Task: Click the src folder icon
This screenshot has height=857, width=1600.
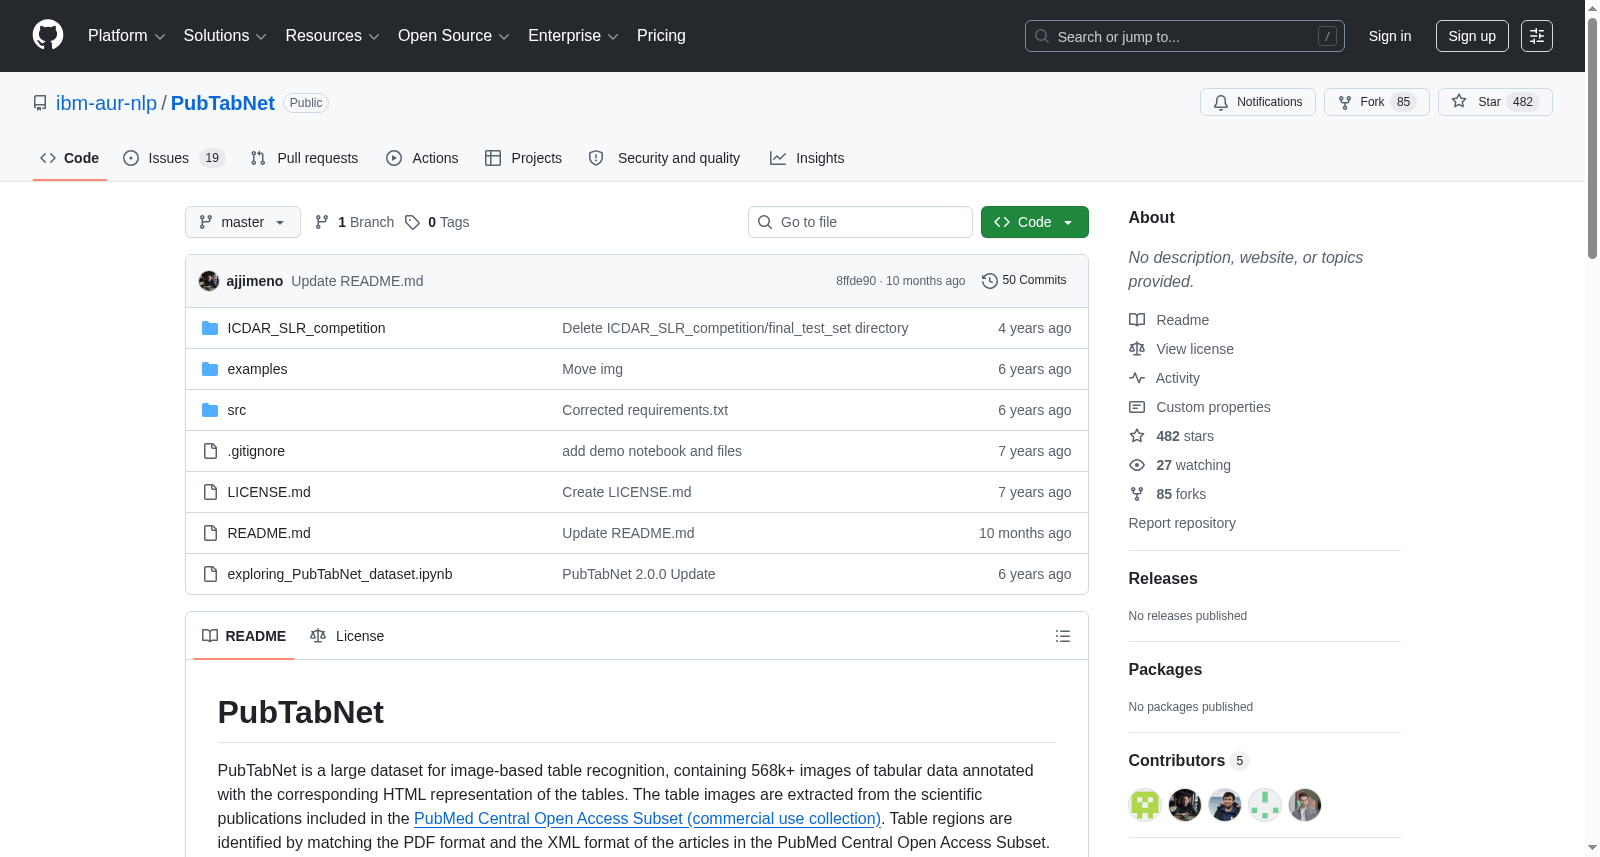Action: 210,410
